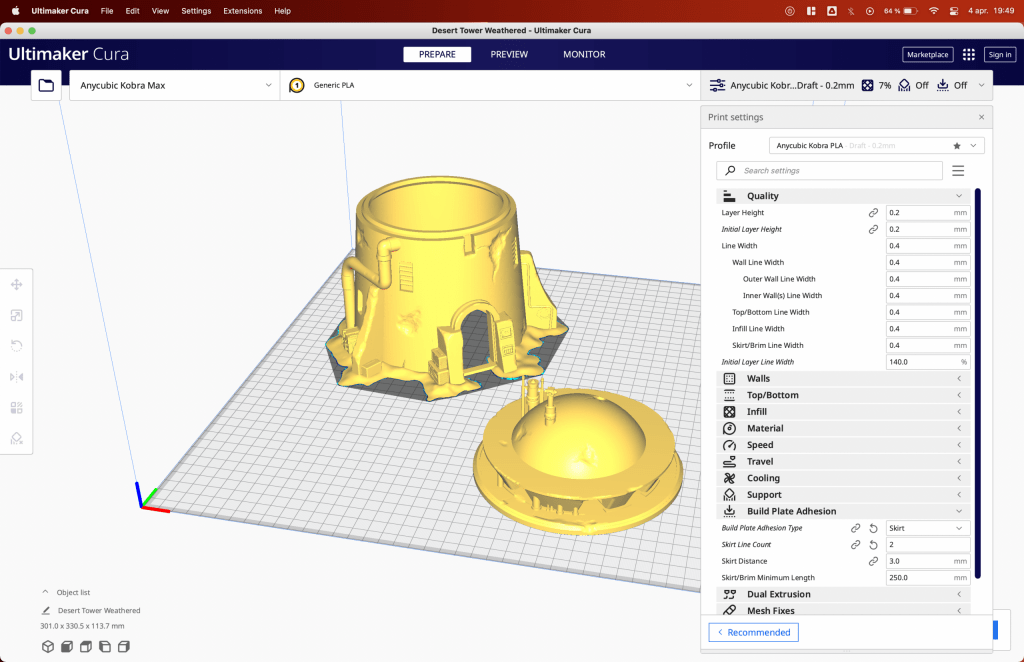Image resolution: width=1024 pixels, height=662 pixels.
Task: Click link icon for Skirt Line Count
Action: [856, 544]
